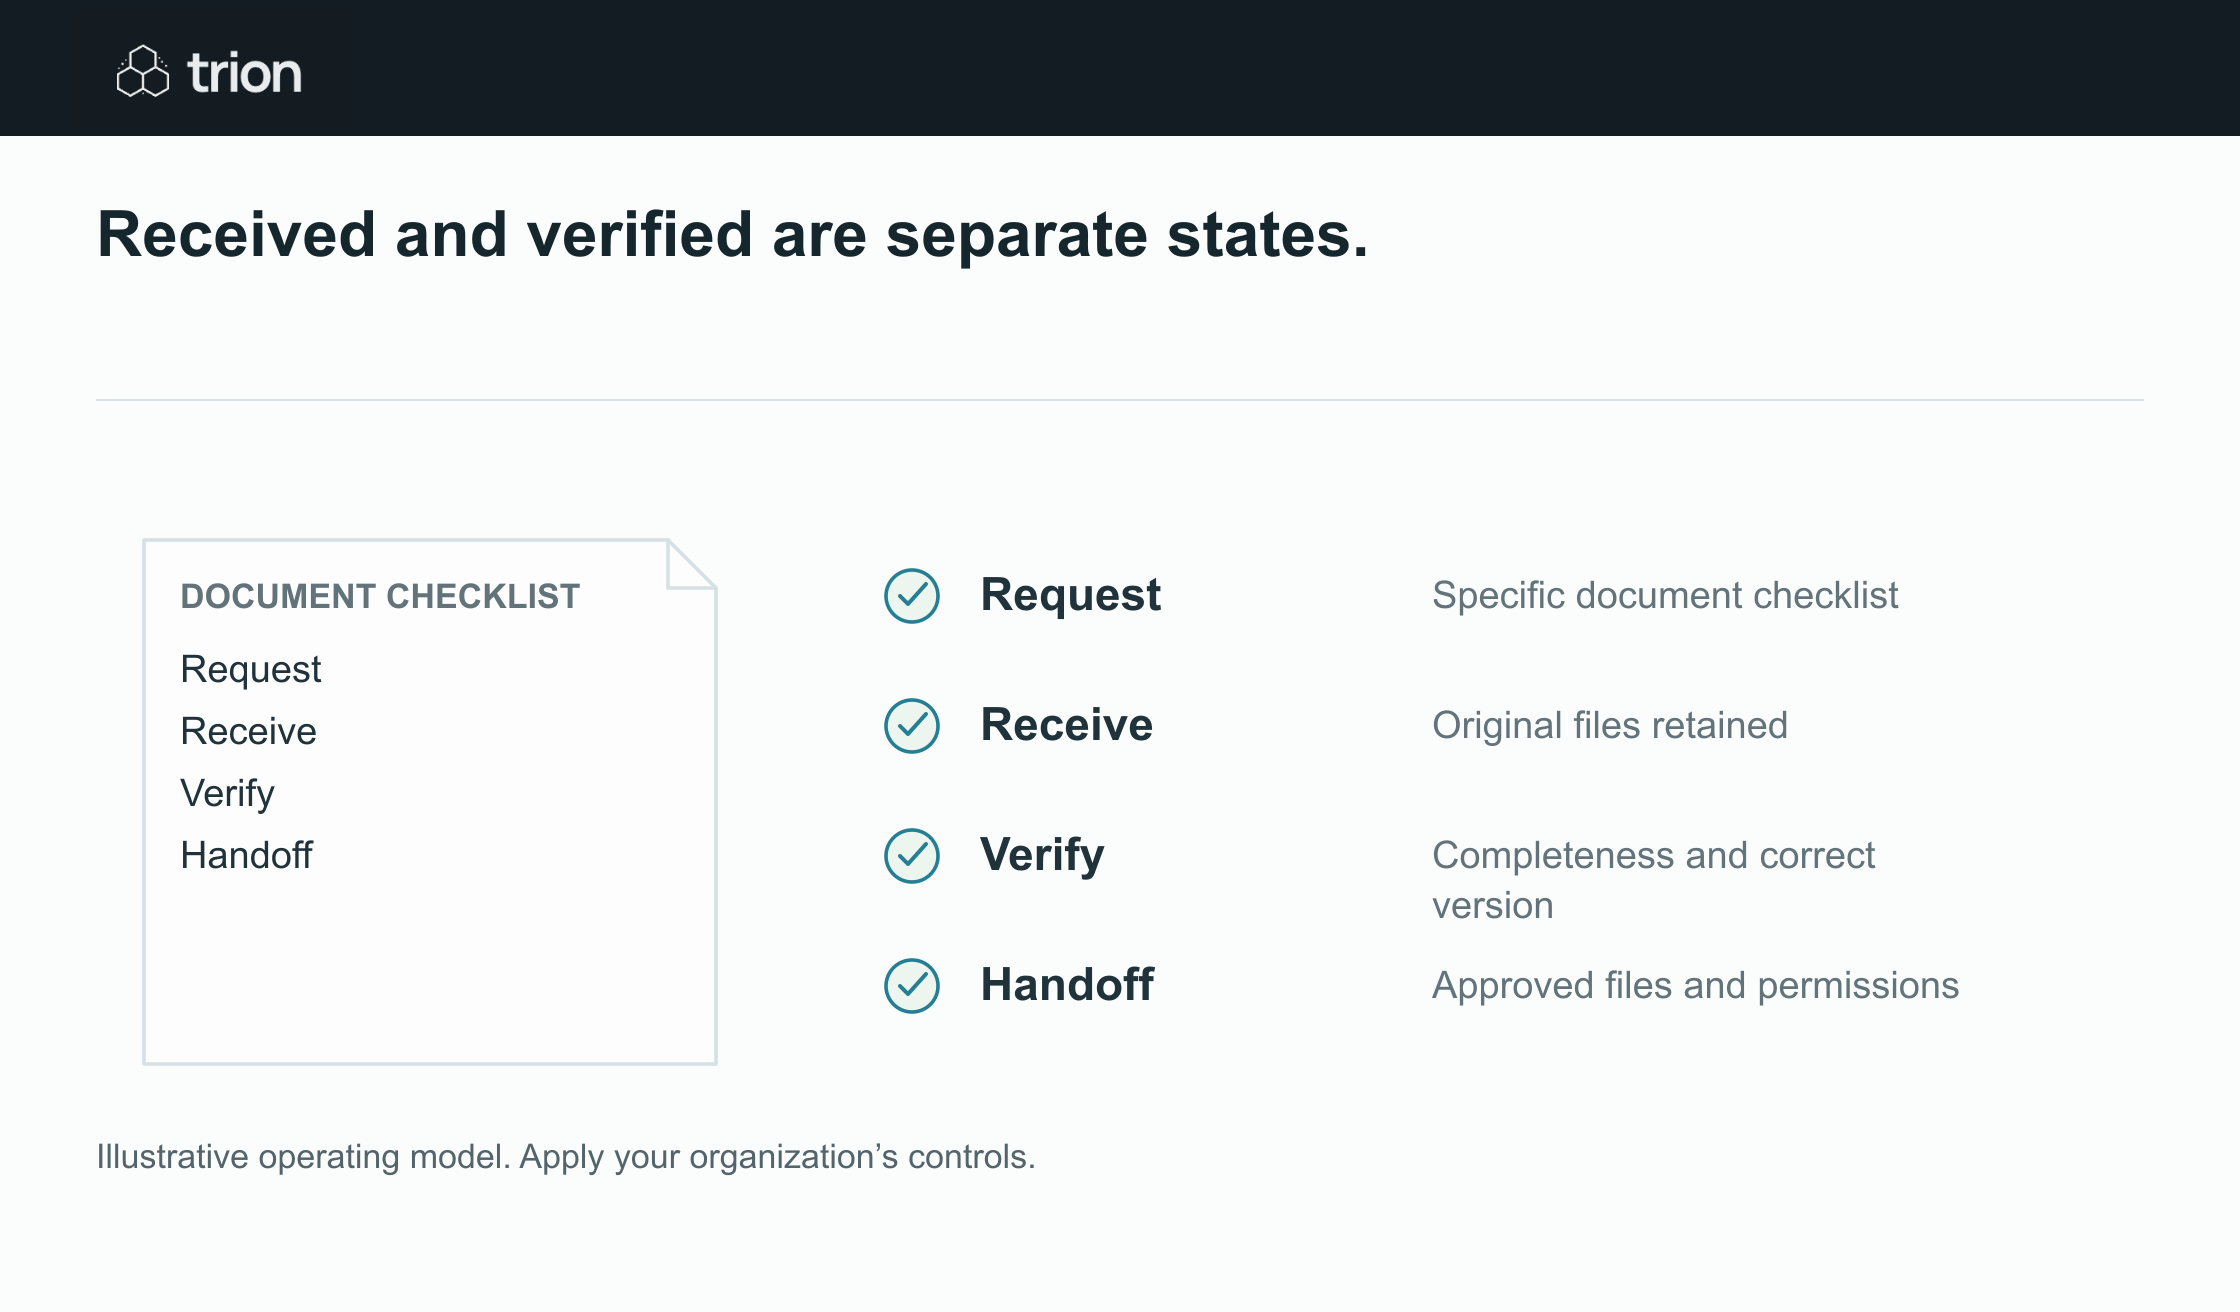2240x1312 pixels.
Task: Click the trion hexagon logo icon
Action: (143, 71)
